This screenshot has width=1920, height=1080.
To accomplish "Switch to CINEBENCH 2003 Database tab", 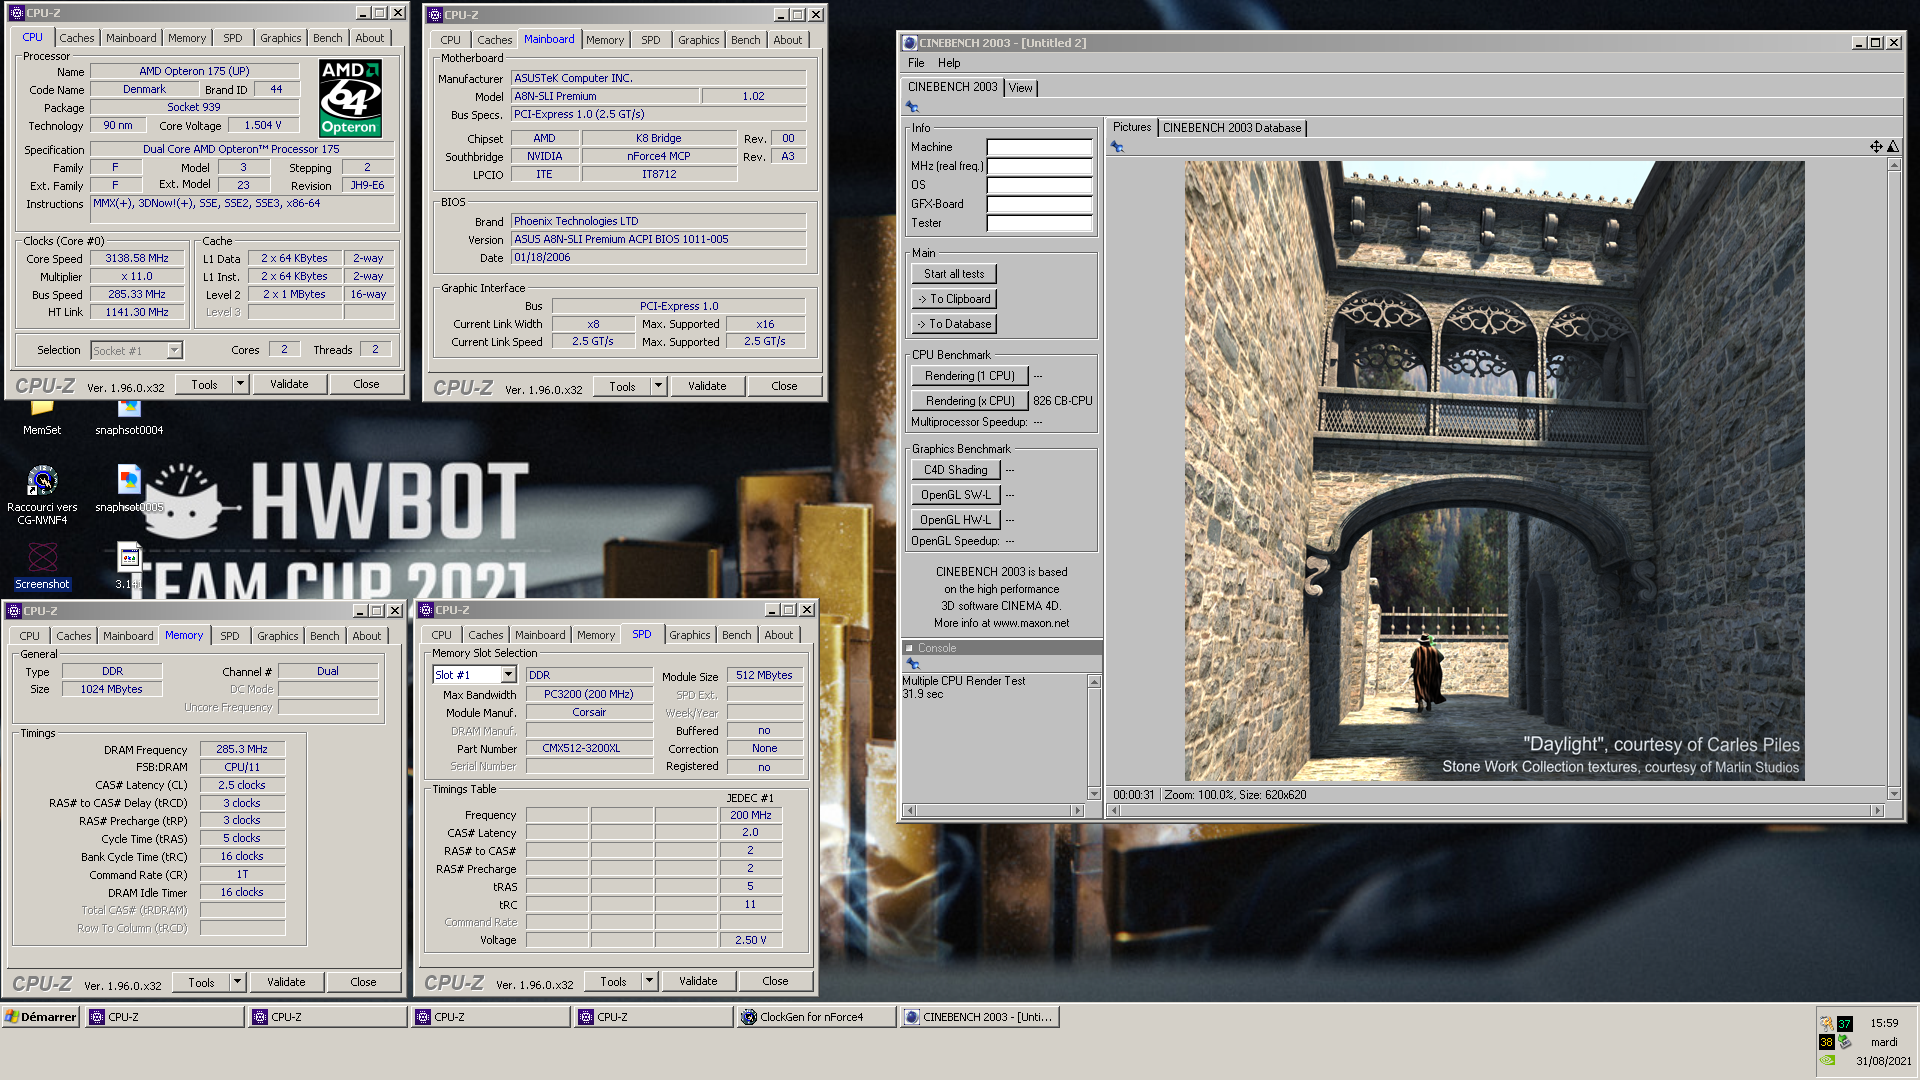I will tap(1232, 128).
